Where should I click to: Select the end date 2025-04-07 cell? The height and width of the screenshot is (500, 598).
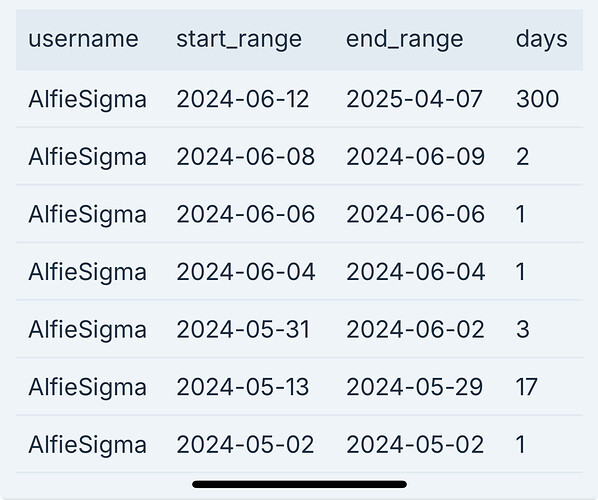click(414, 99)
